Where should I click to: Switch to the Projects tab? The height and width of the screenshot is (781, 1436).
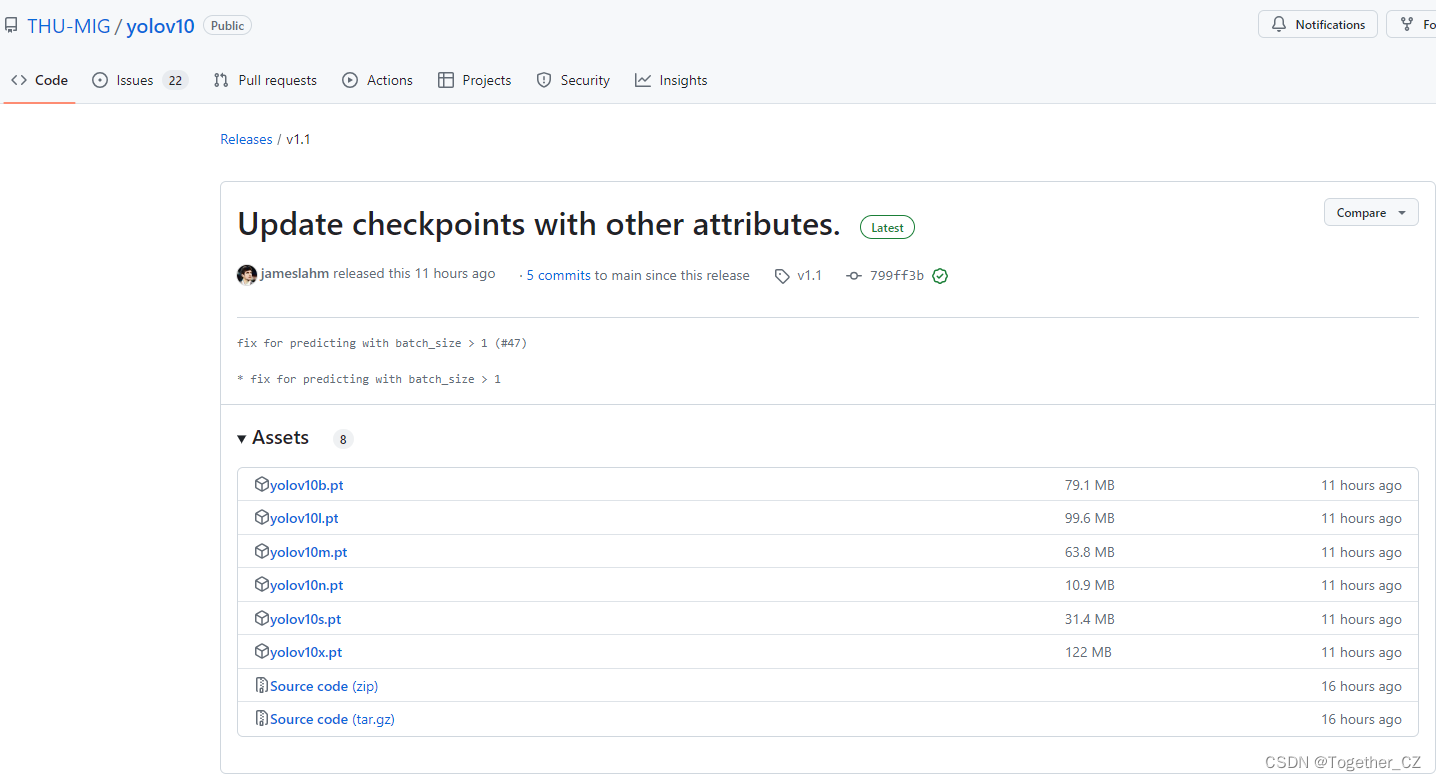[x=474, y=80]
